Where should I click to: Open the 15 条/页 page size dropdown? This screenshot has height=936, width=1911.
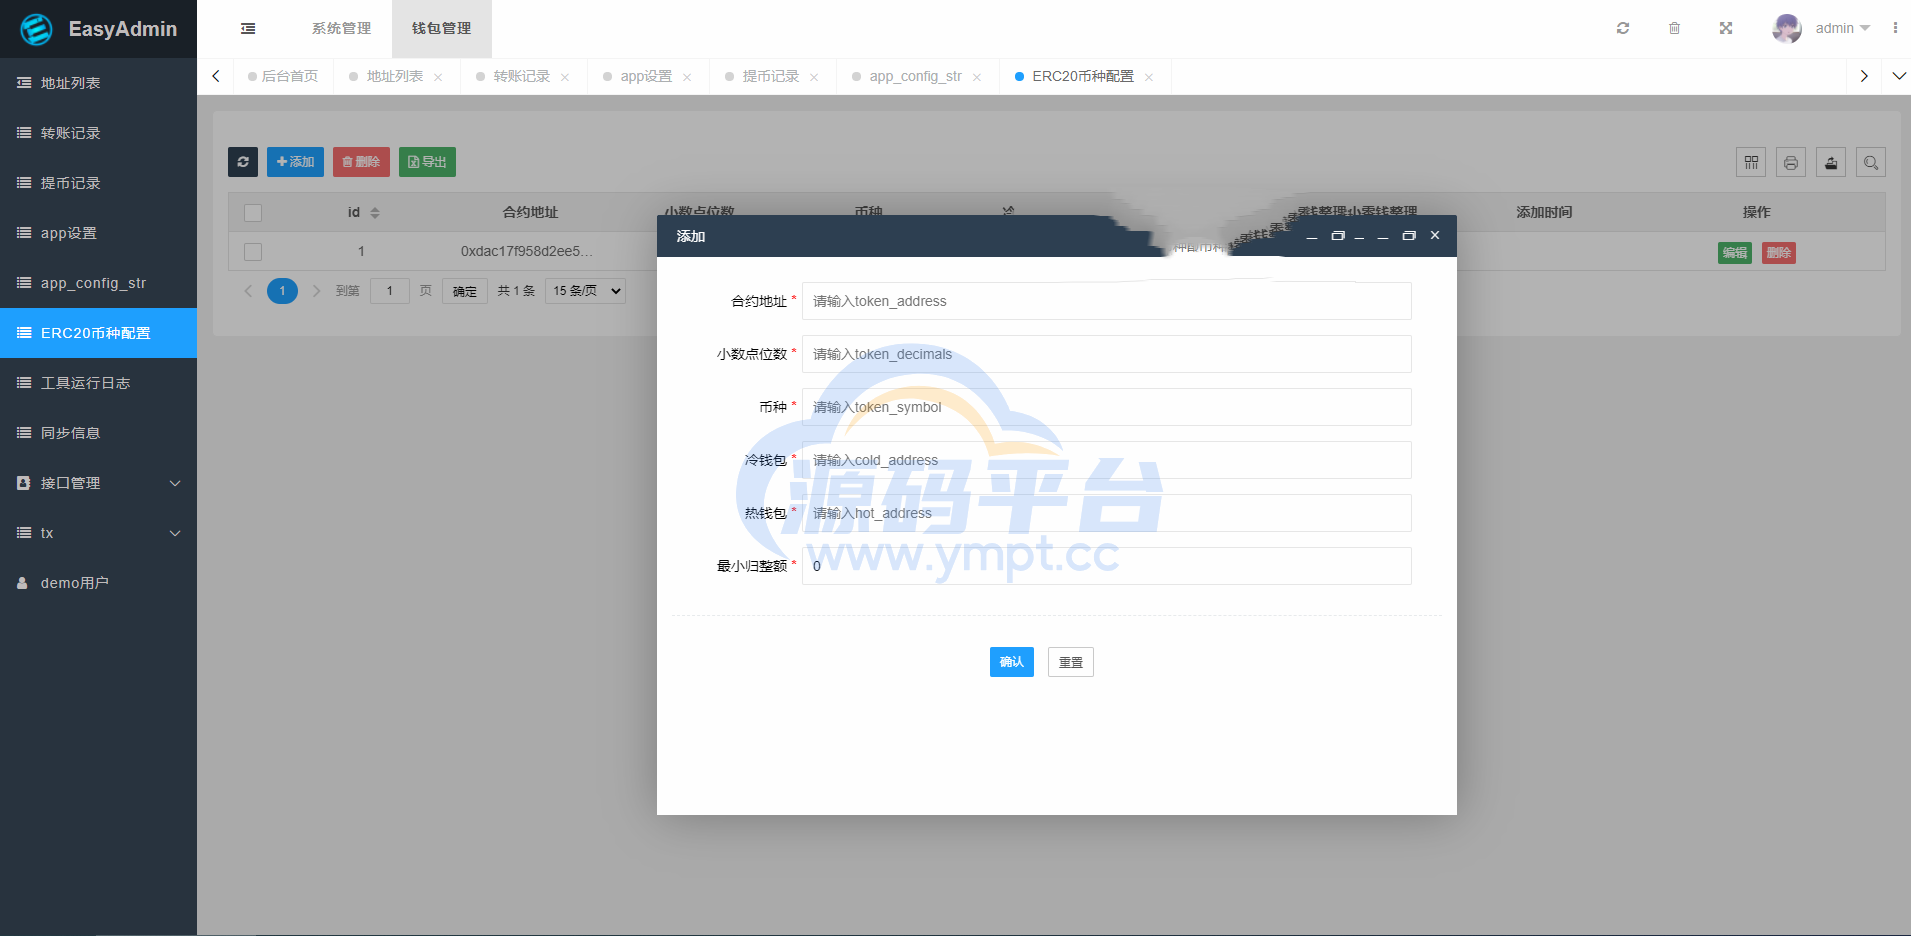point(585,291)
